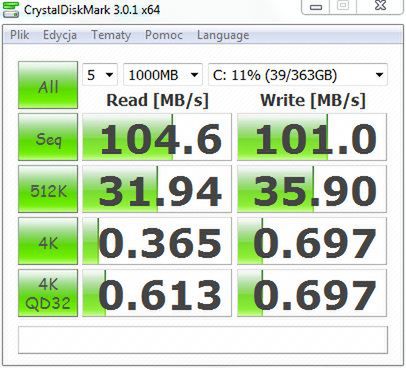Start the 4K QD32 benchmark test
406x368 pixels.
click(48, 293)
